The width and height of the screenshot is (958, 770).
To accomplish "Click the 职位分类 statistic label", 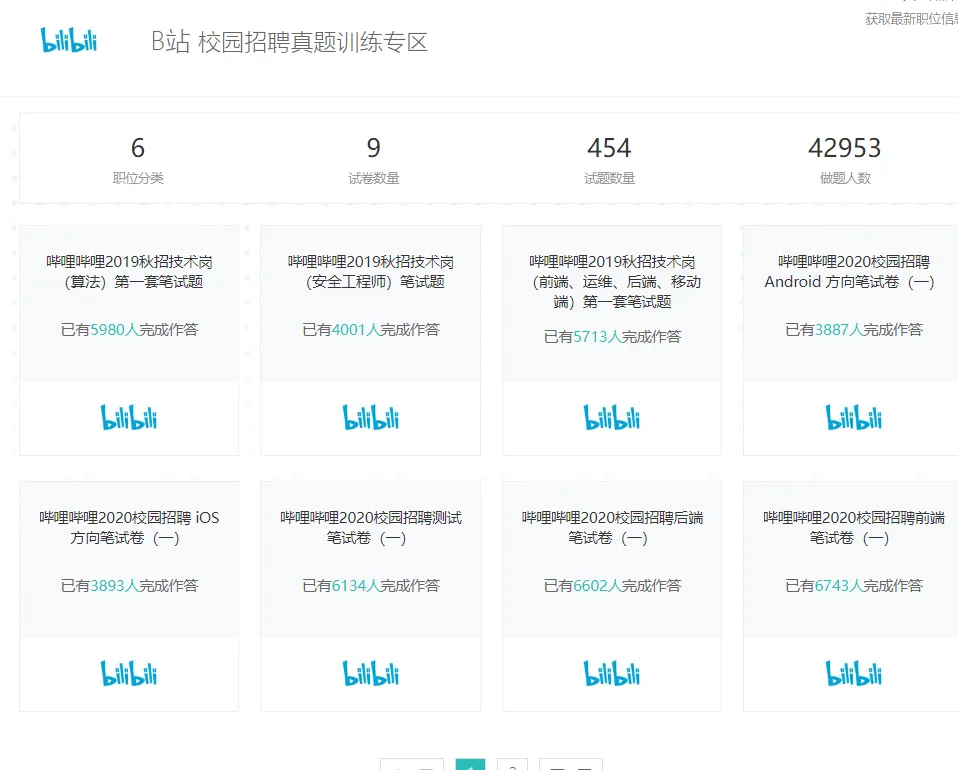I will tap(138, 178).
